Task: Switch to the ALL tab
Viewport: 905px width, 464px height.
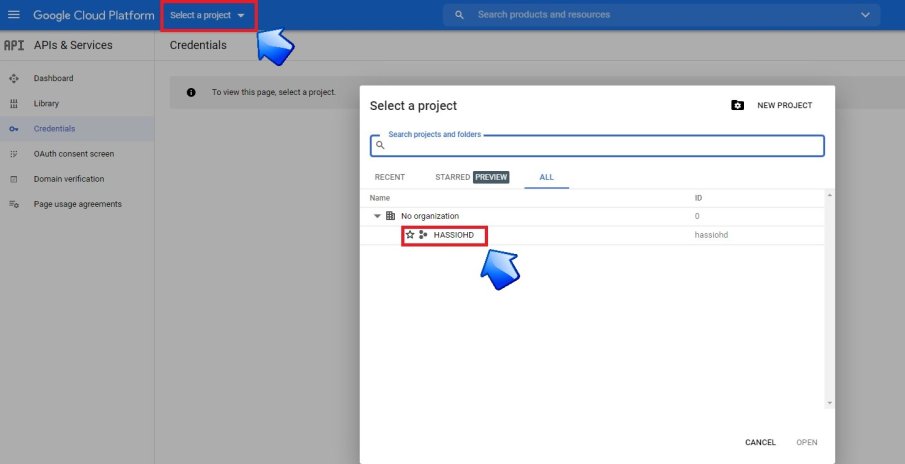Action: click(547, 177)
